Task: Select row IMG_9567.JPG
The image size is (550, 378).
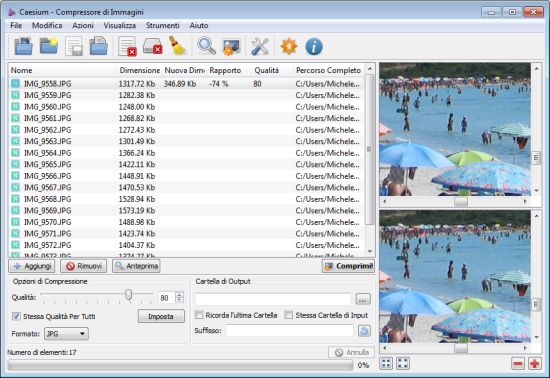Action: coord(187,187)
